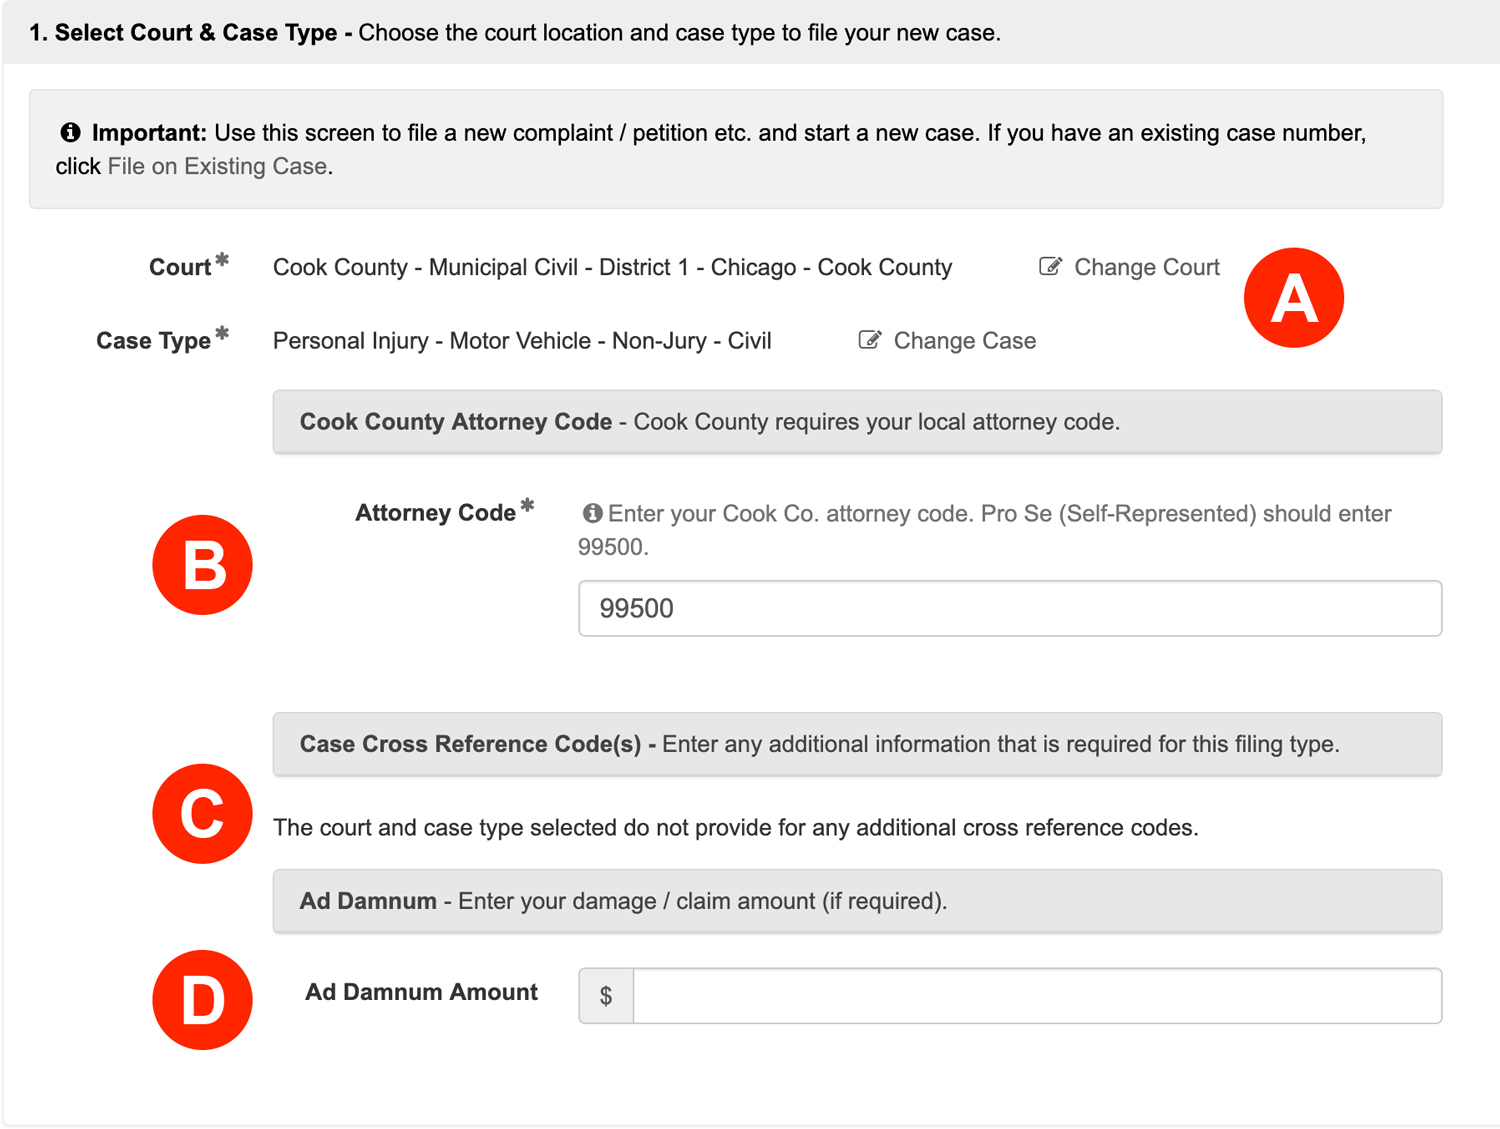This screenshot has width=1500, height=1129.
Task: Click the red circle marker C
Action: (202, 813)
